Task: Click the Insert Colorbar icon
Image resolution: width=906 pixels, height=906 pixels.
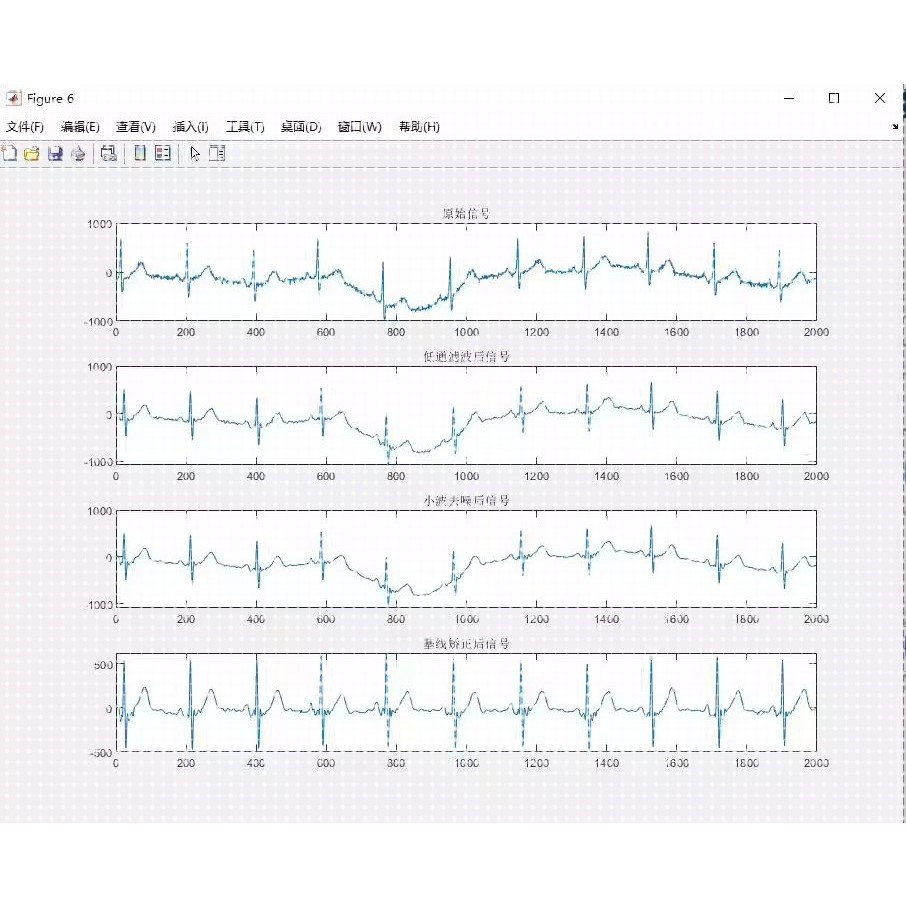Action: (x=140, y=153)
